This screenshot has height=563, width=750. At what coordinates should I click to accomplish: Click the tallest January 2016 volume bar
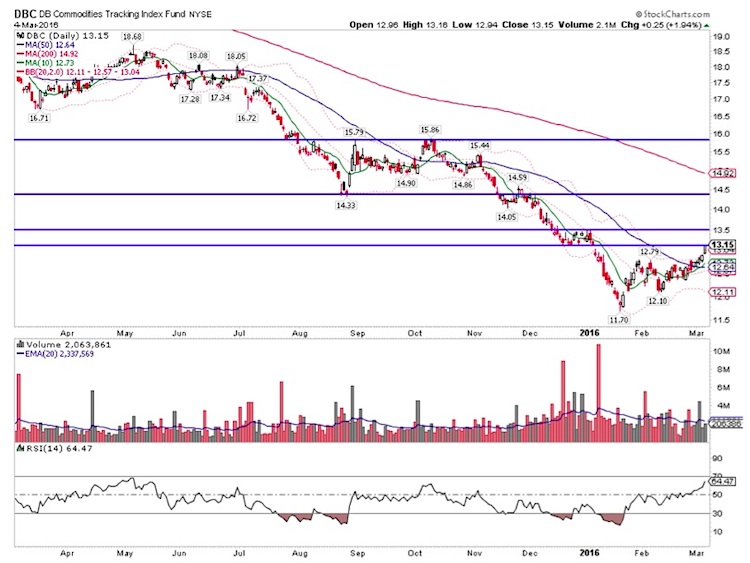598,393
